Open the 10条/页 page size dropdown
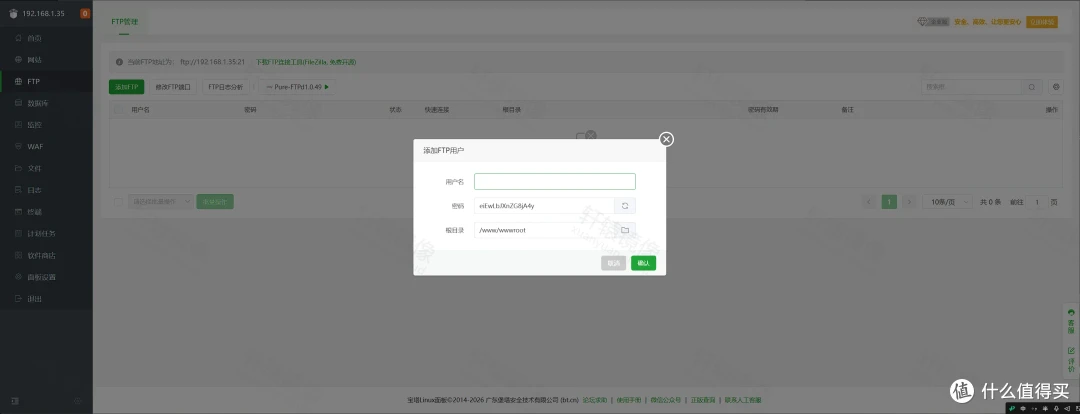The width and height of the screenshot is (1080, 414). pyautogui.click(x=948, y=202)
